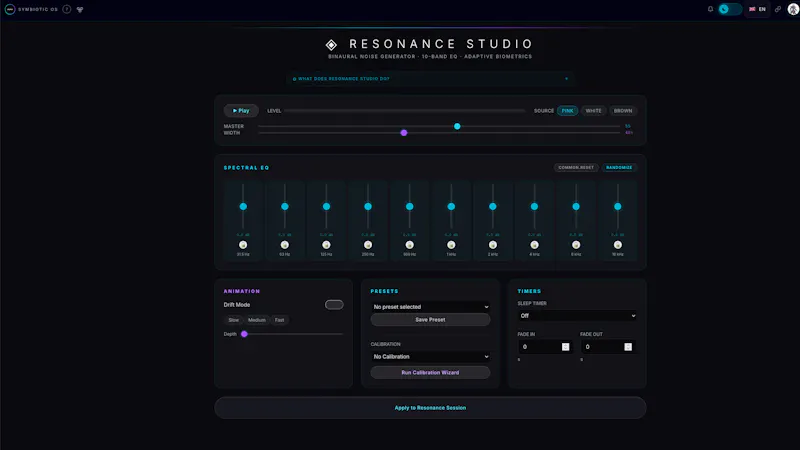
Task: Click the Fade In stepper arrows
Action: (x=565, y=347)
